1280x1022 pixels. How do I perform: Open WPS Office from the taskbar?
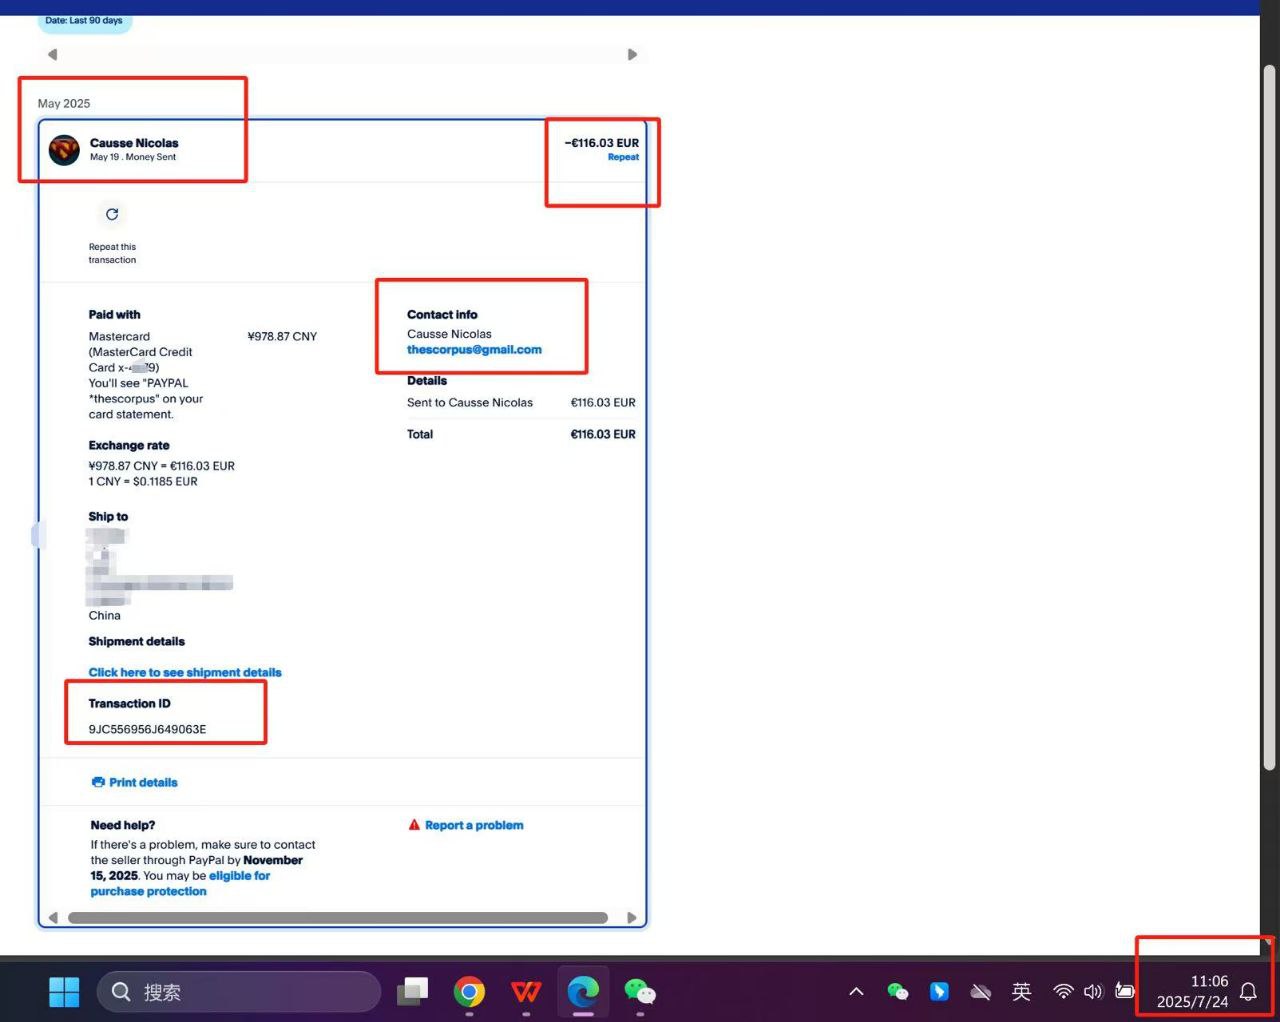[526, 991]
